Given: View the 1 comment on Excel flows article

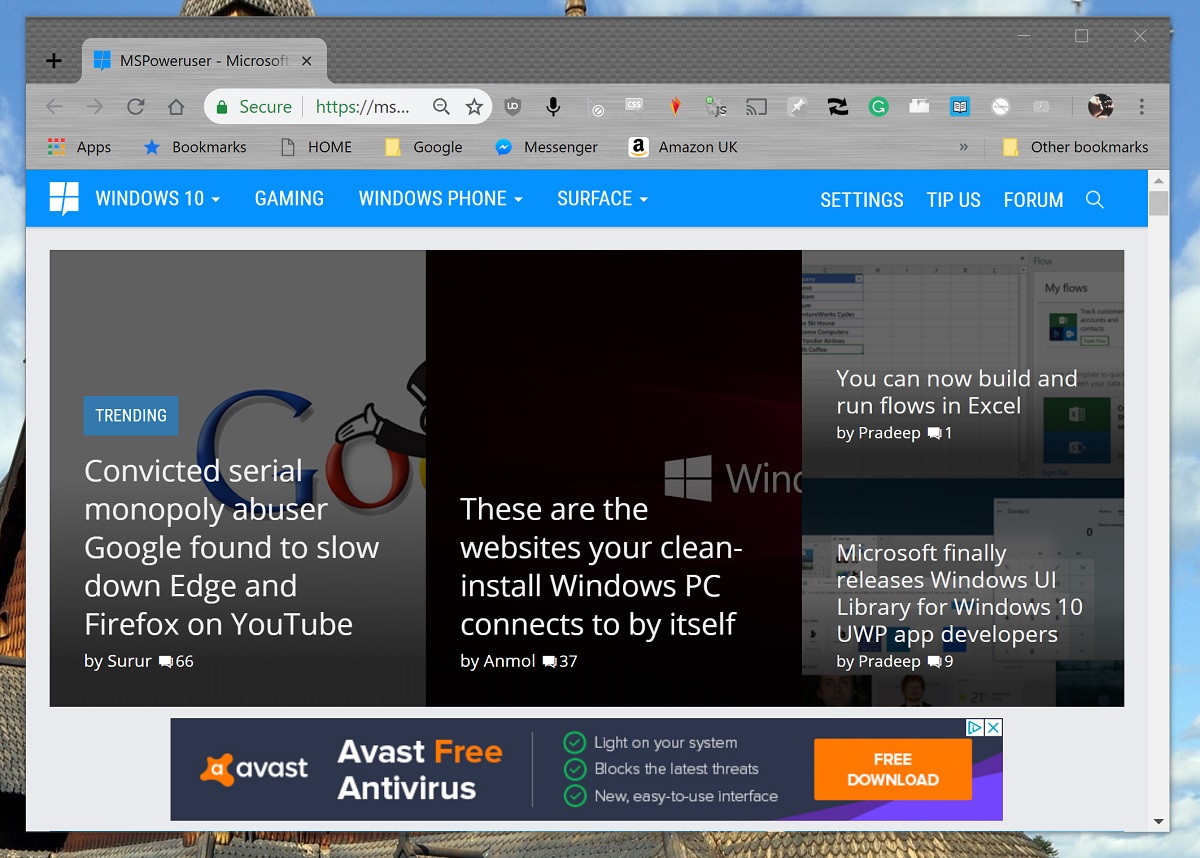Looking at the screenshot, I should (940, 433).
